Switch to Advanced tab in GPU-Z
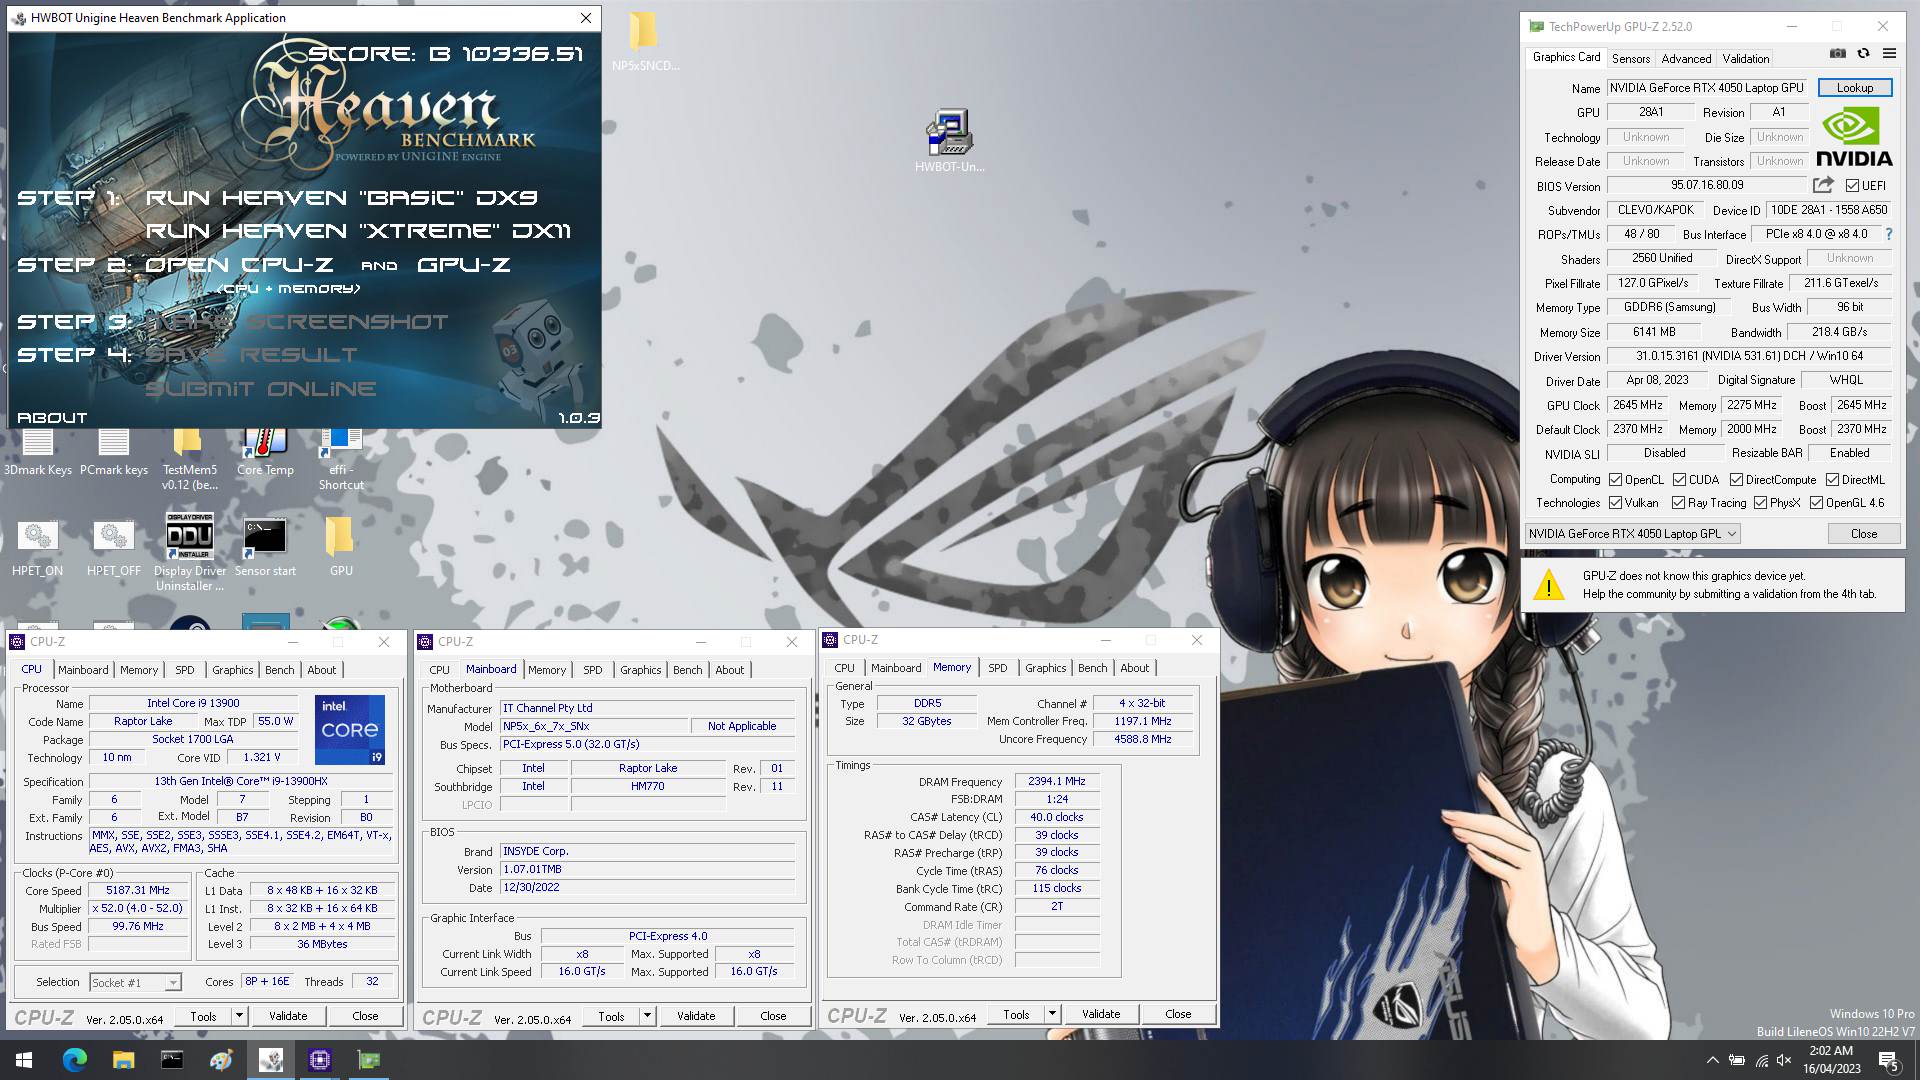 (1686, 58)
